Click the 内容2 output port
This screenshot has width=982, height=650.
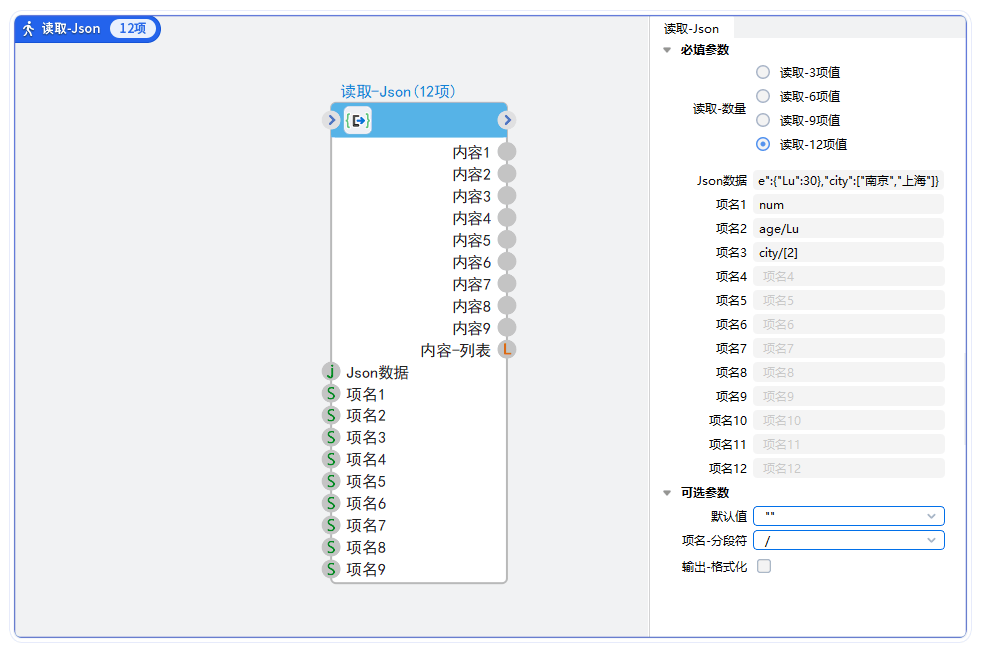click(x=507, y=174)
